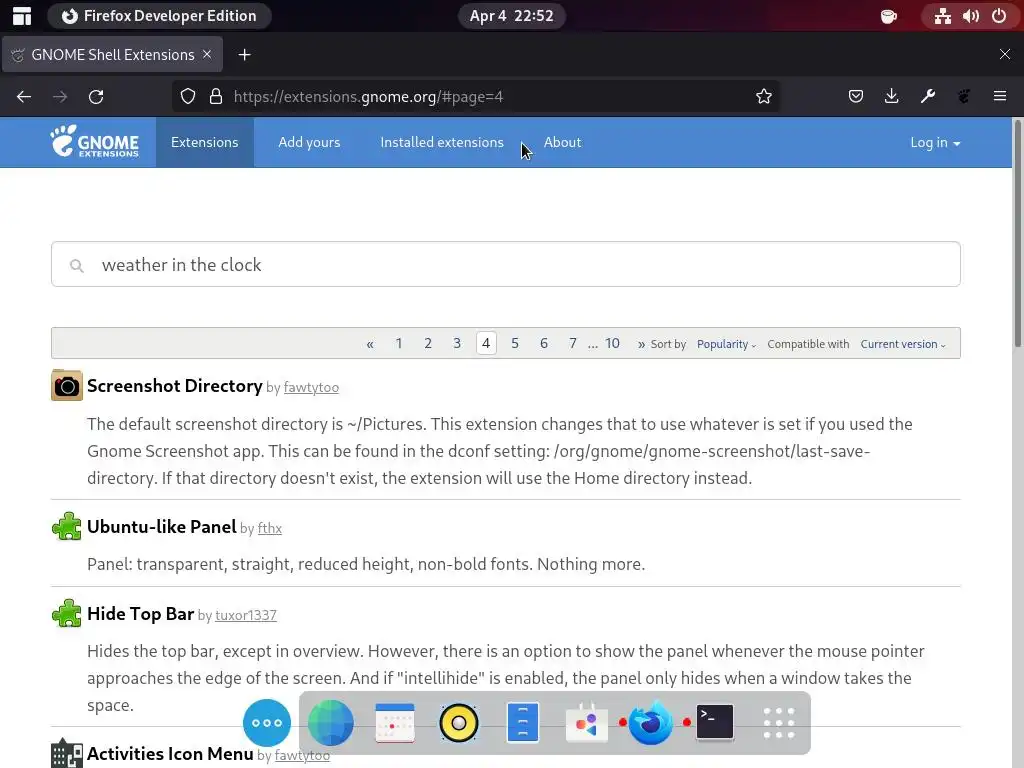This screenshot has width=1024, height=768.
Task: Open the Activities overview icon
Action: (22, 16)
